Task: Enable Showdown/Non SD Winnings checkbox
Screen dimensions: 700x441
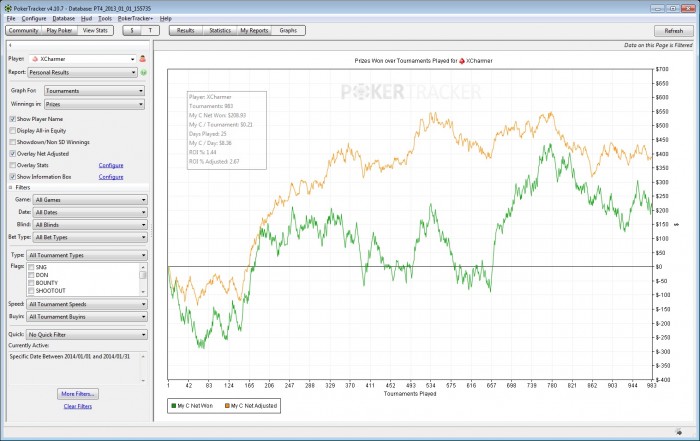Action: tap(12, 142)
